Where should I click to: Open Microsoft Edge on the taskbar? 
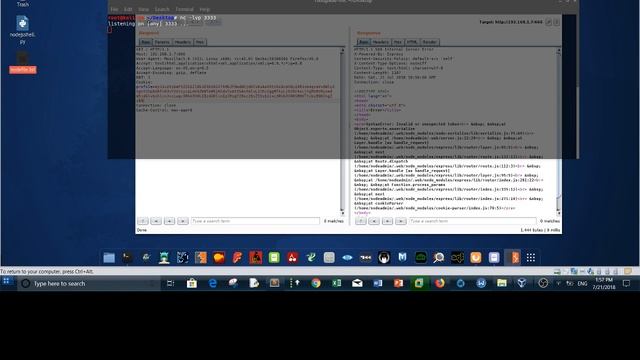click(x=213, y=283)
